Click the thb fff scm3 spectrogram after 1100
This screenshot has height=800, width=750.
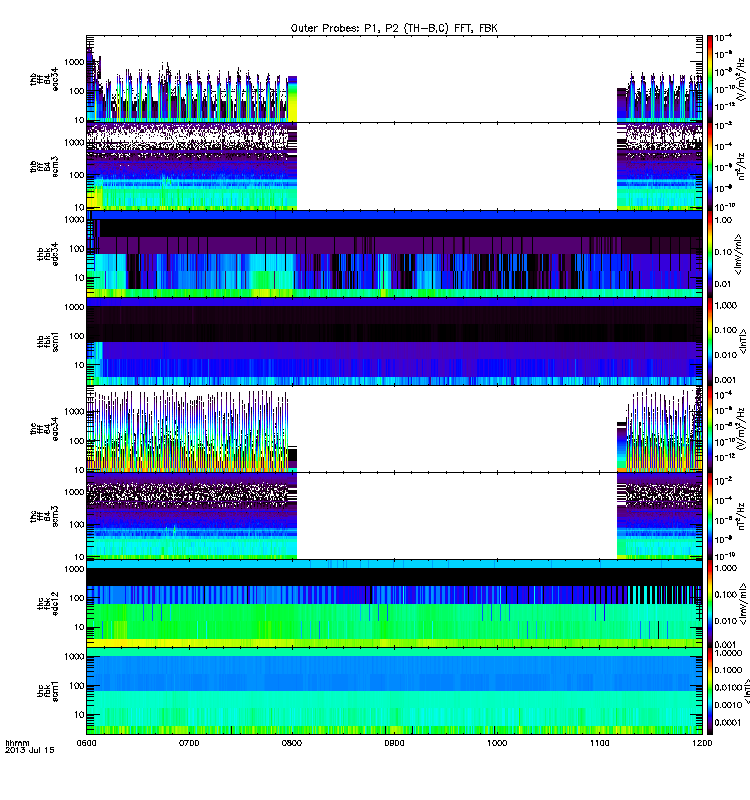tap(660, 167)
